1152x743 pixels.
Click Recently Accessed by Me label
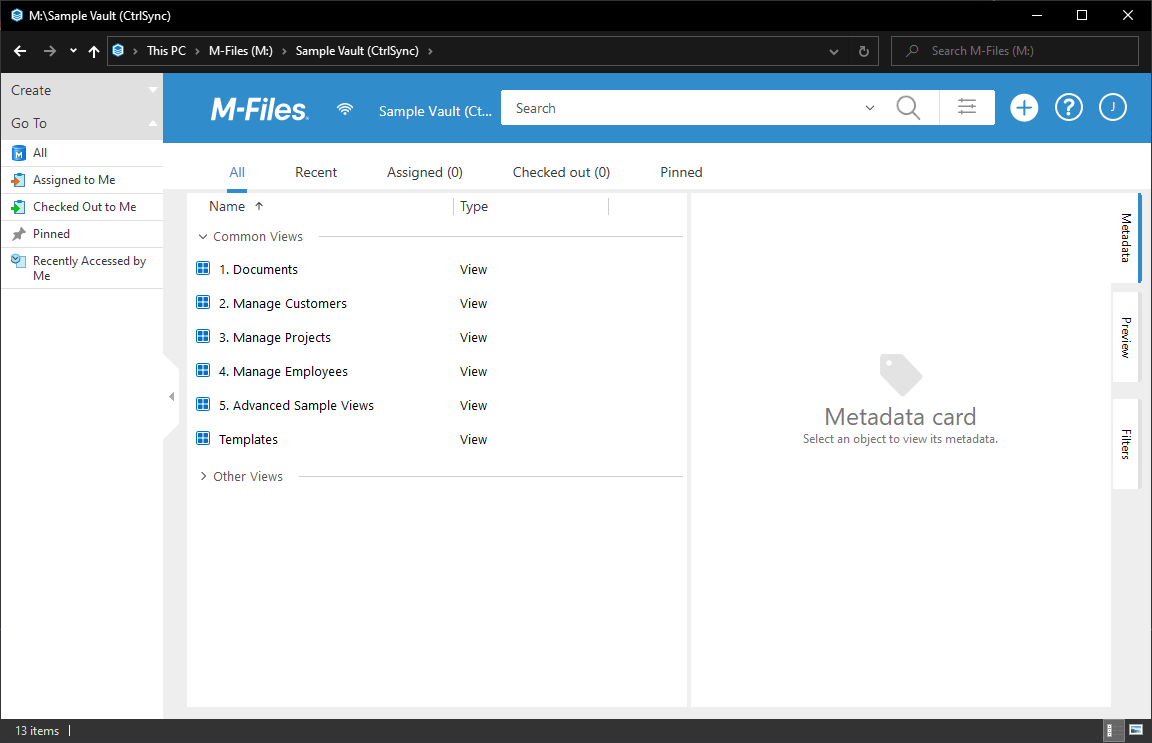point(90,268)
